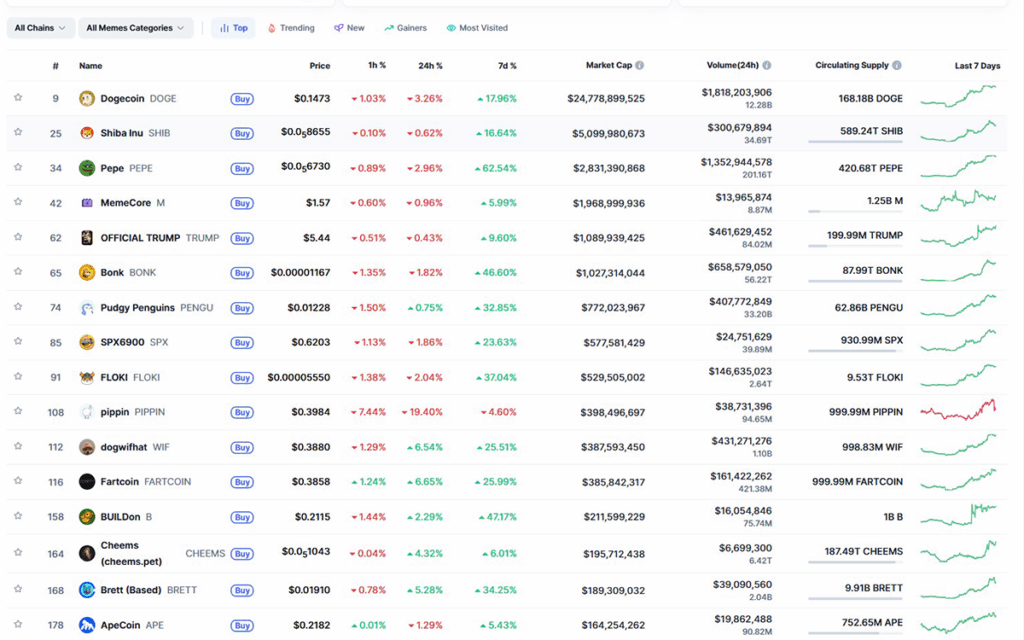The image size is (1024, 640).
Task: Click the Dogecoin coin logo icon
Action: pyautogui.click(x=87, y=99)
